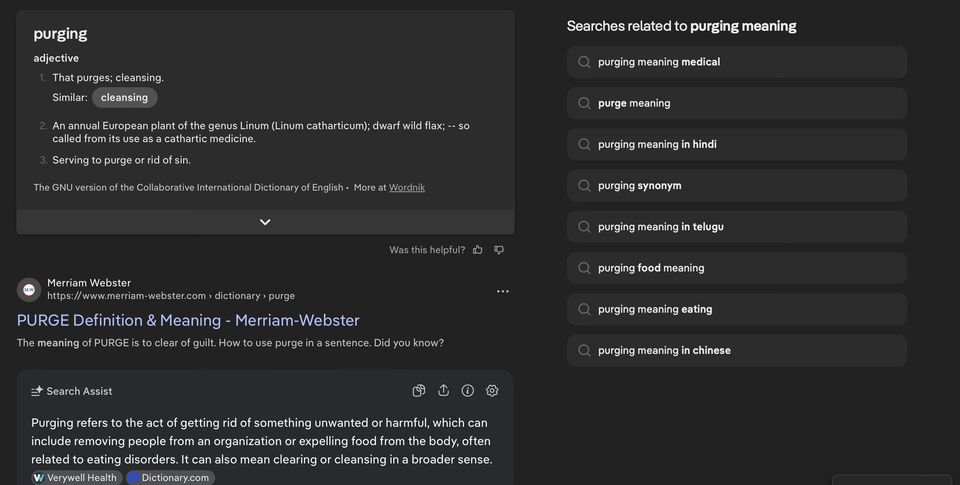
Task: Click the Merriam-Webster URL breadcrumb
Action: pyautogui.click(x=171, y=296)
